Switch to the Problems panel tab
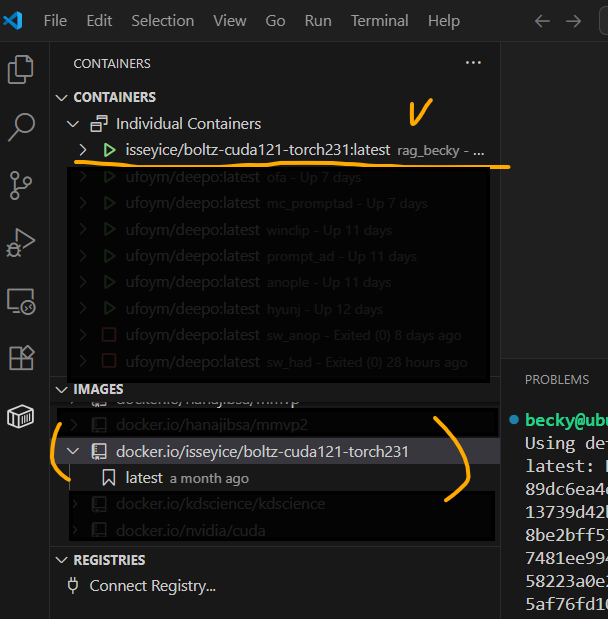The width and height of the screenshot is (608, 619). pyautogui.click(x=557, y=379)
